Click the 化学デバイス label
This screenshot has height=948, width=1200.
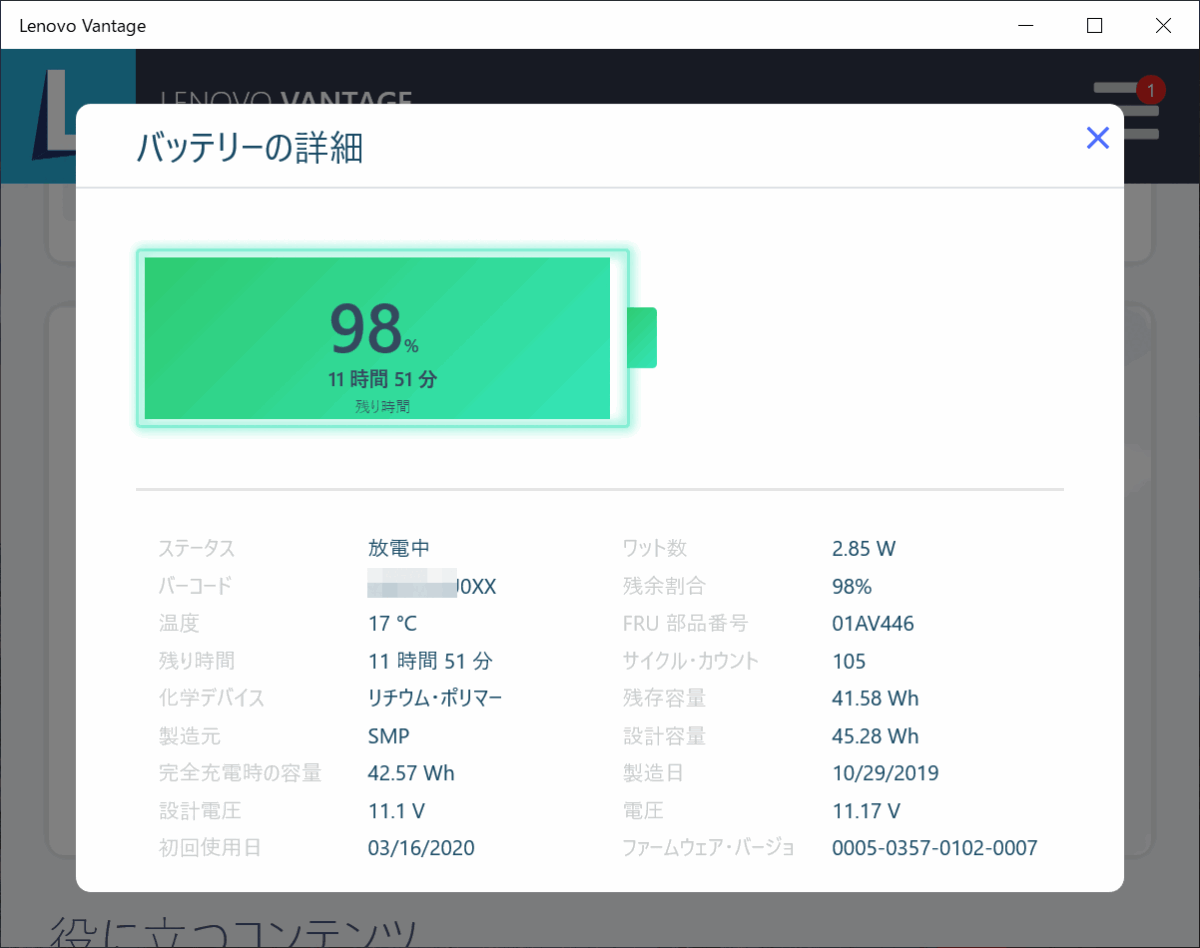point(212,698)
